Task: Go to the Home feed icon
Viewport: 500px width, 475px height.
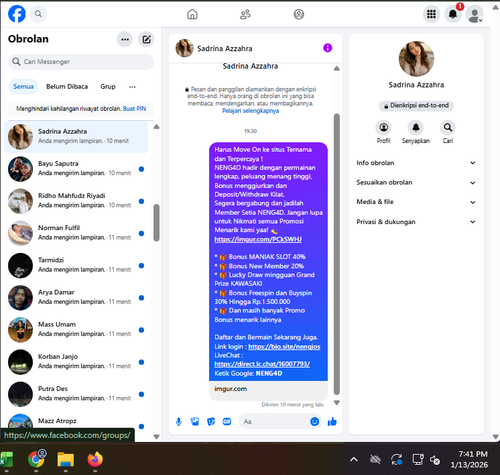Action: 192,14
